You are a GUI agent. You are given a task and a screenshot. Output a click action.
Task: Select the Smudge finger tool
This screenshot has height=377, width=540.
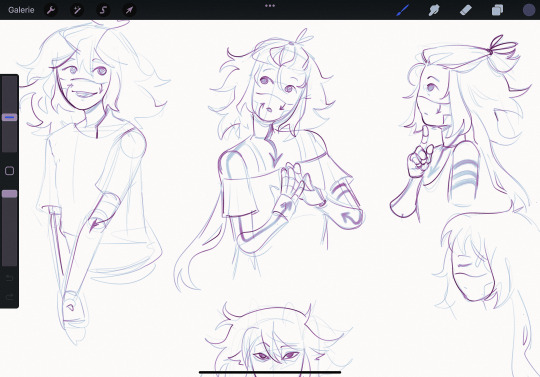(x=434, y=10)
